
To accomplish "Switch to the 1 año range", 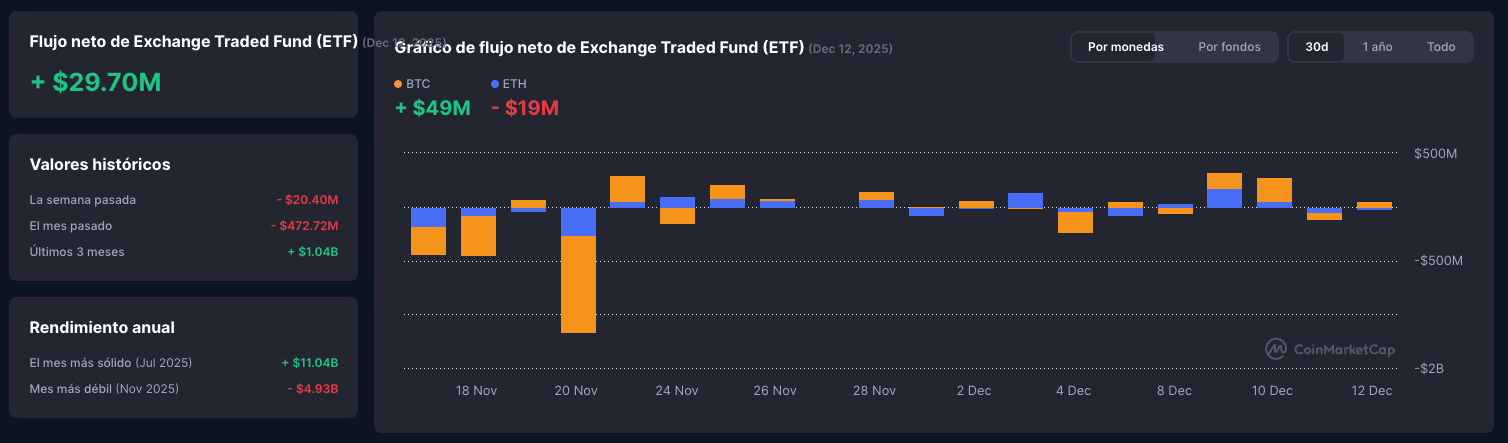I will [x=1377, y=47].
